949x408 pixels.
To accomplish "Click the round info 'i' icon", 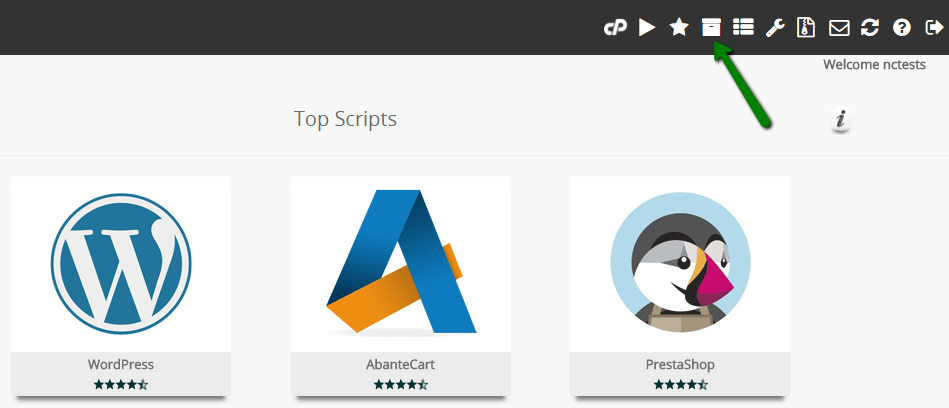I will 841,121.
